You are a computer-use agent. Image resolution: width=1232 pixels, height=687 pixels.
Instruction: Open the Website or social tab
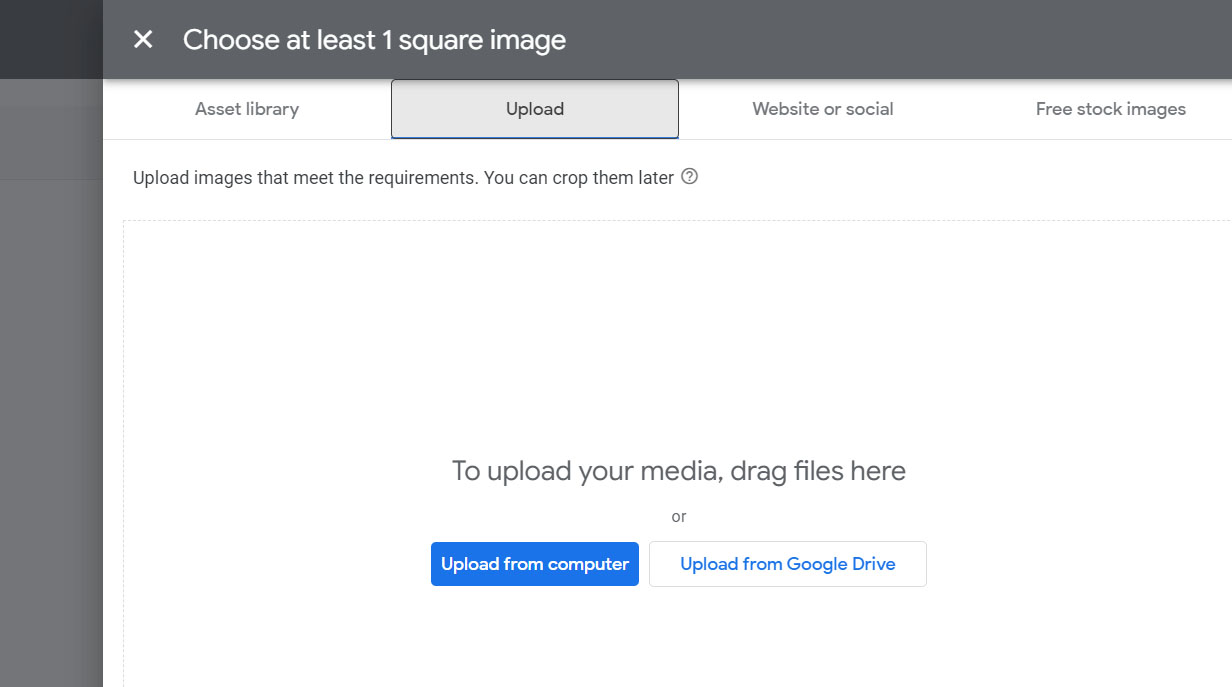(822, 109)
